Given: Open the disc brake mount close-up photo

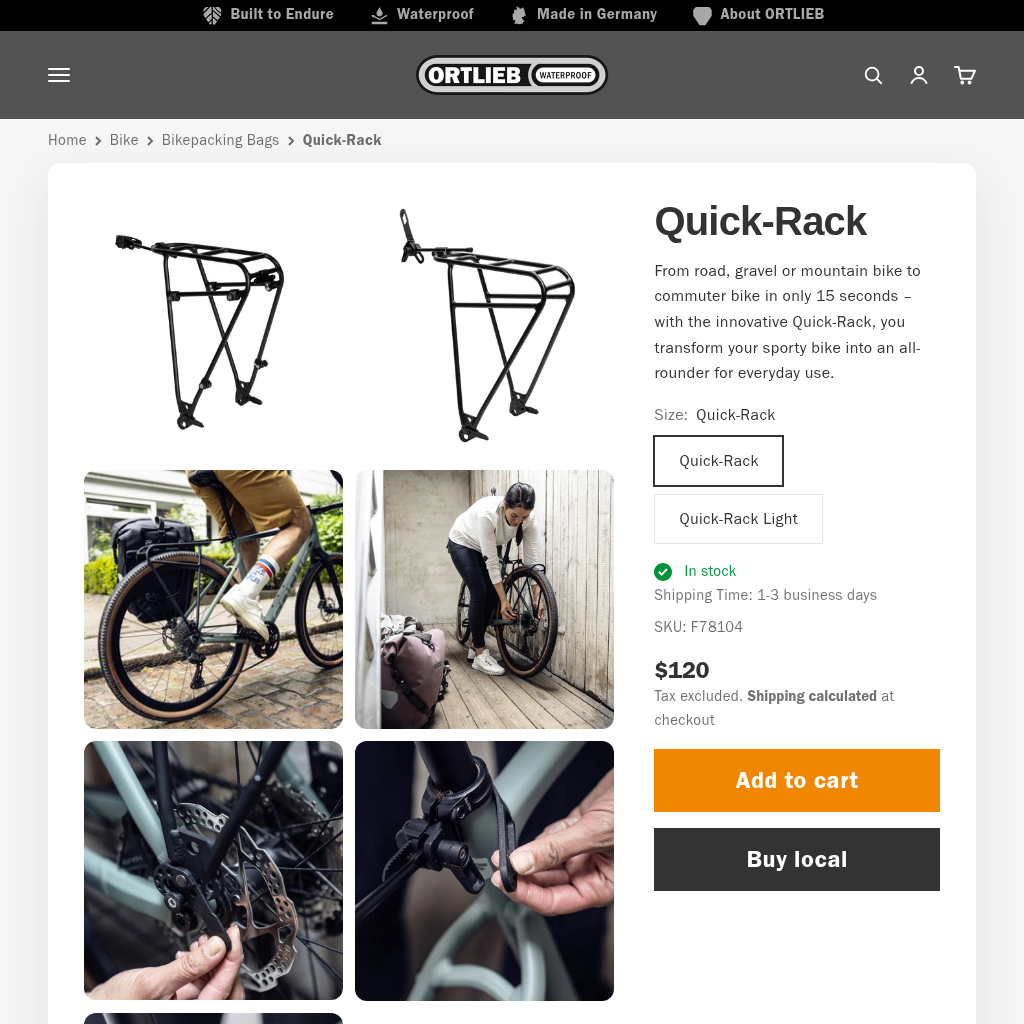Looking at the screenshot, I should coord(213,870).
